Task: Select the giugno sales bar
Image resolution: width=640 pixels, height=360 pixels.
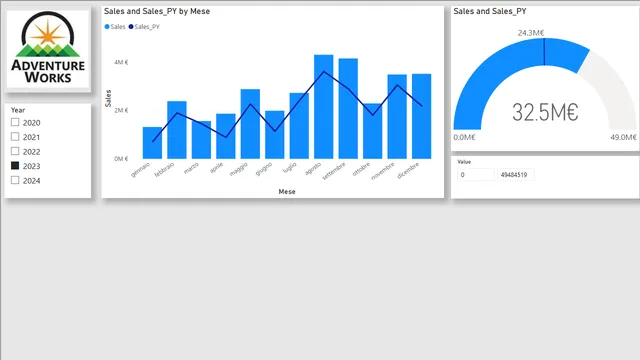Action: tap(275, 135)
